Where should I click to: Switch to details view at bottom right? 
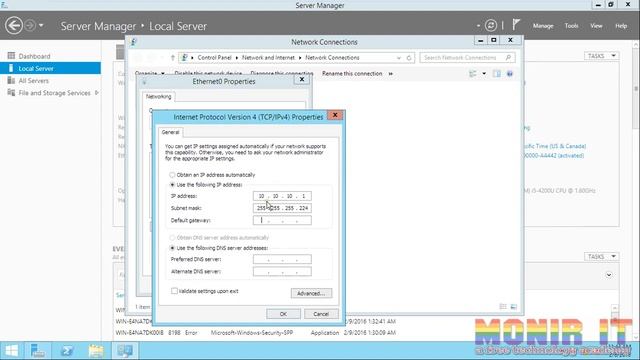pyautogui.click(x=503, y=307)
